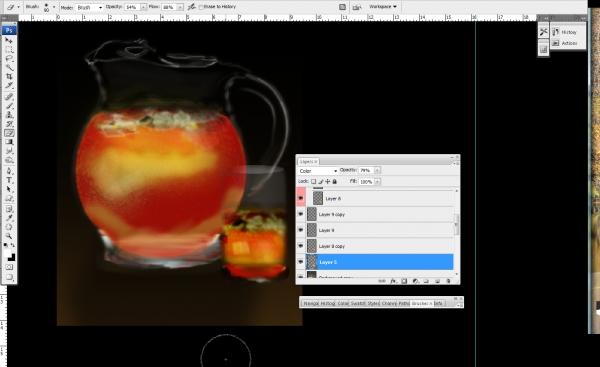
Task: Open the Color blend mode dropdown
Action: (x=318, y=171)
